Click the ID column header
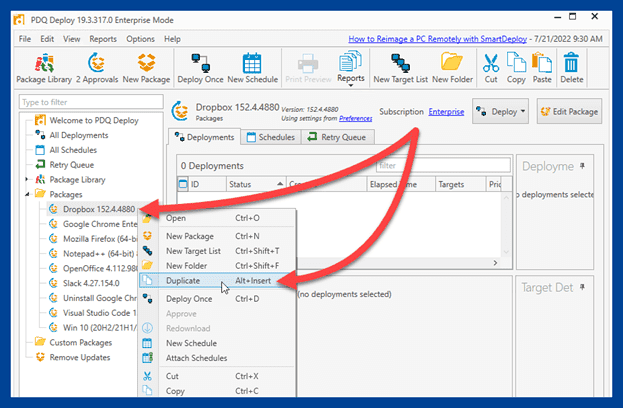Viewport: 623px width, 408px height. 206,184
